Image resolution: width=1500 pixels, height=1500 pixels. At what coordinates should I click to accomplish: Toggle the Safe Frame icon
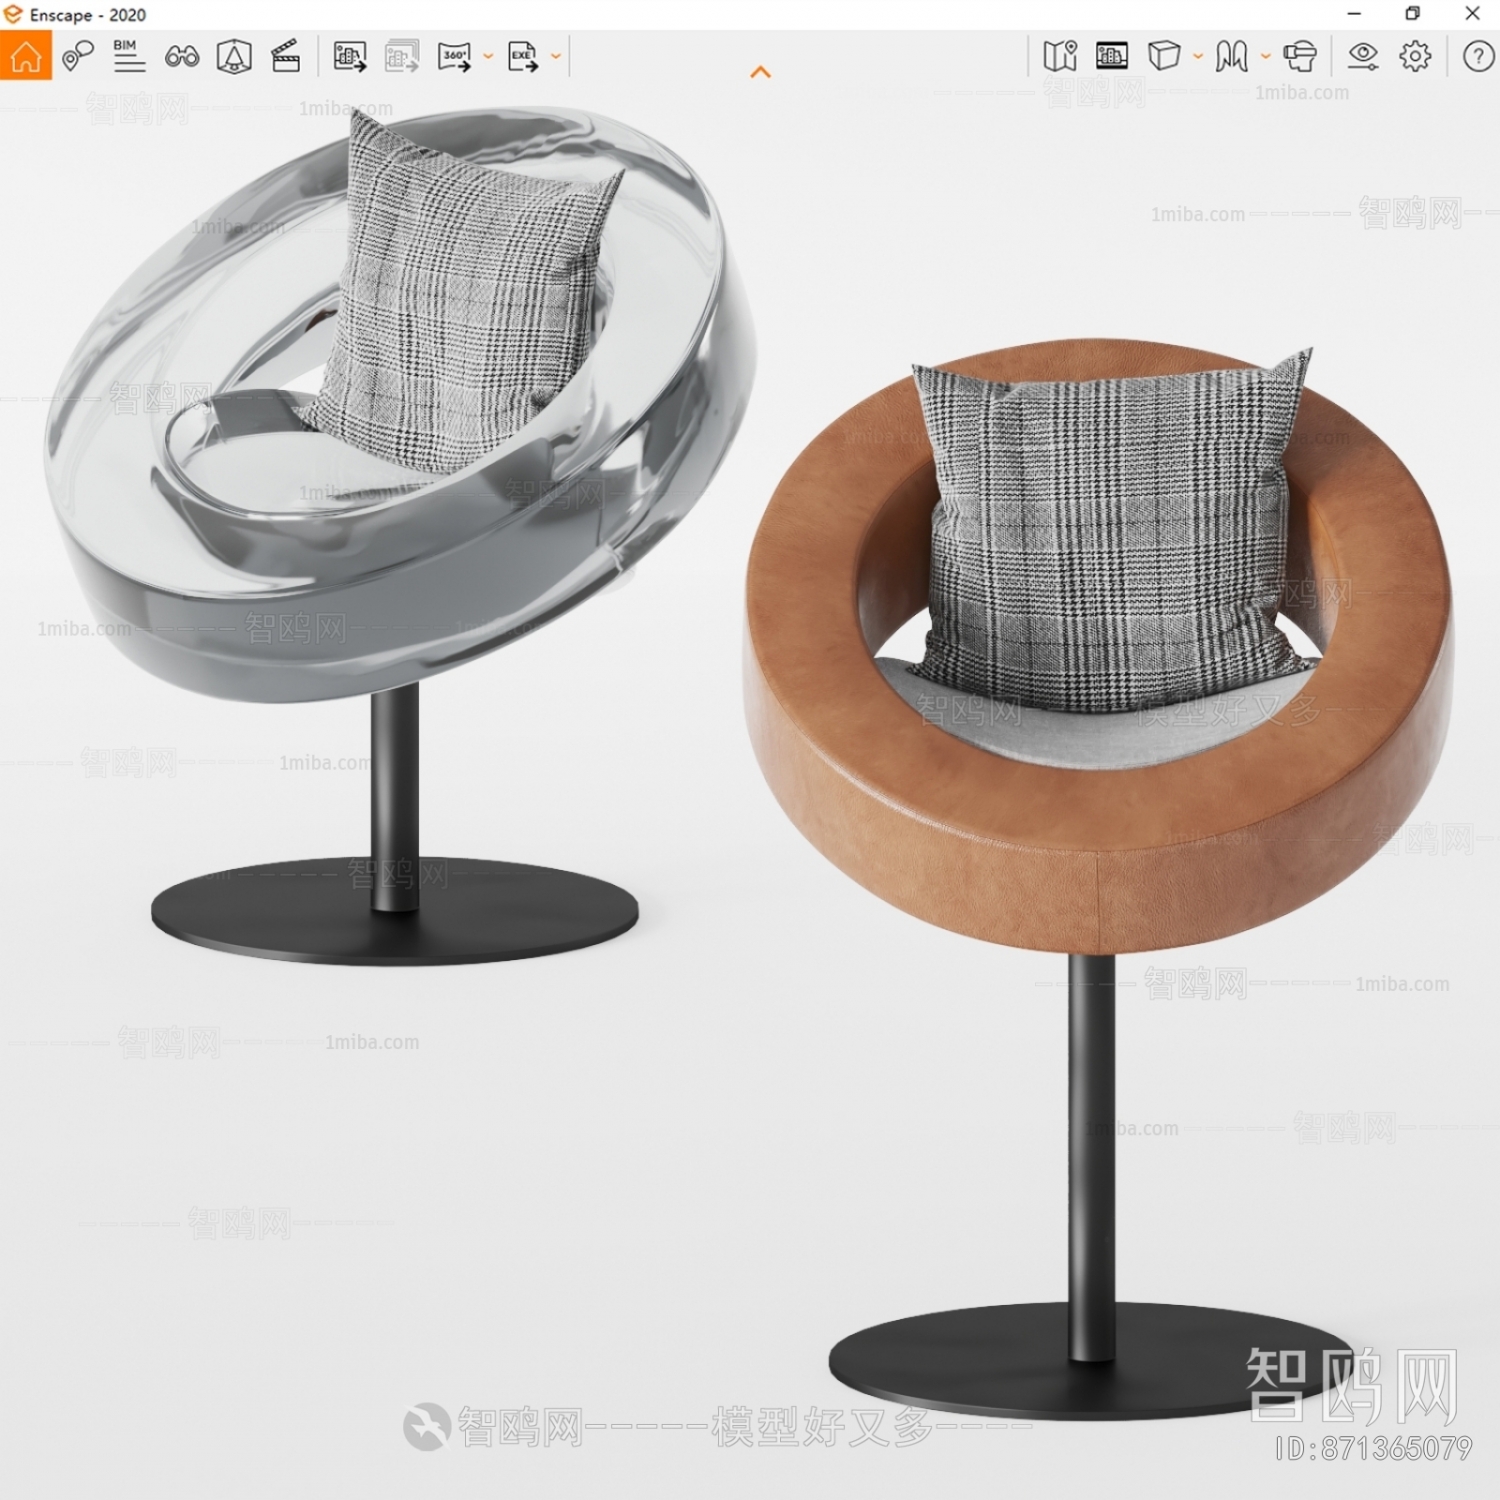click(x=234, y=56)
